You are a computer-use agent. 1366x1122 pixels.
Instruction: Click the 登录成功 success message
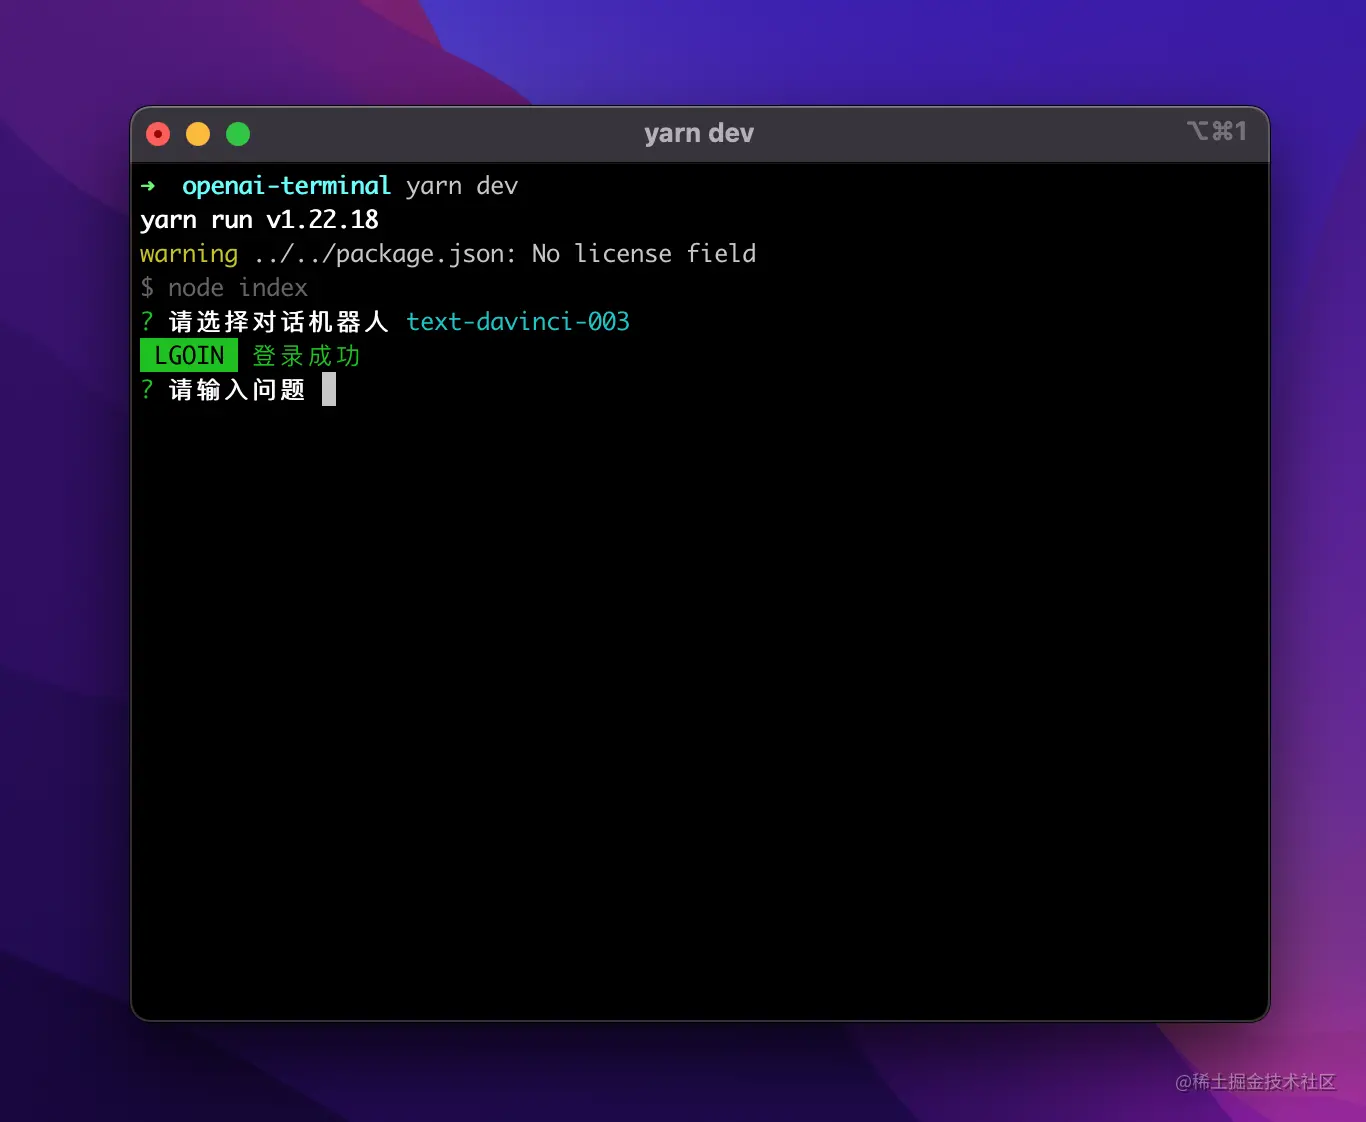point(306,356)
